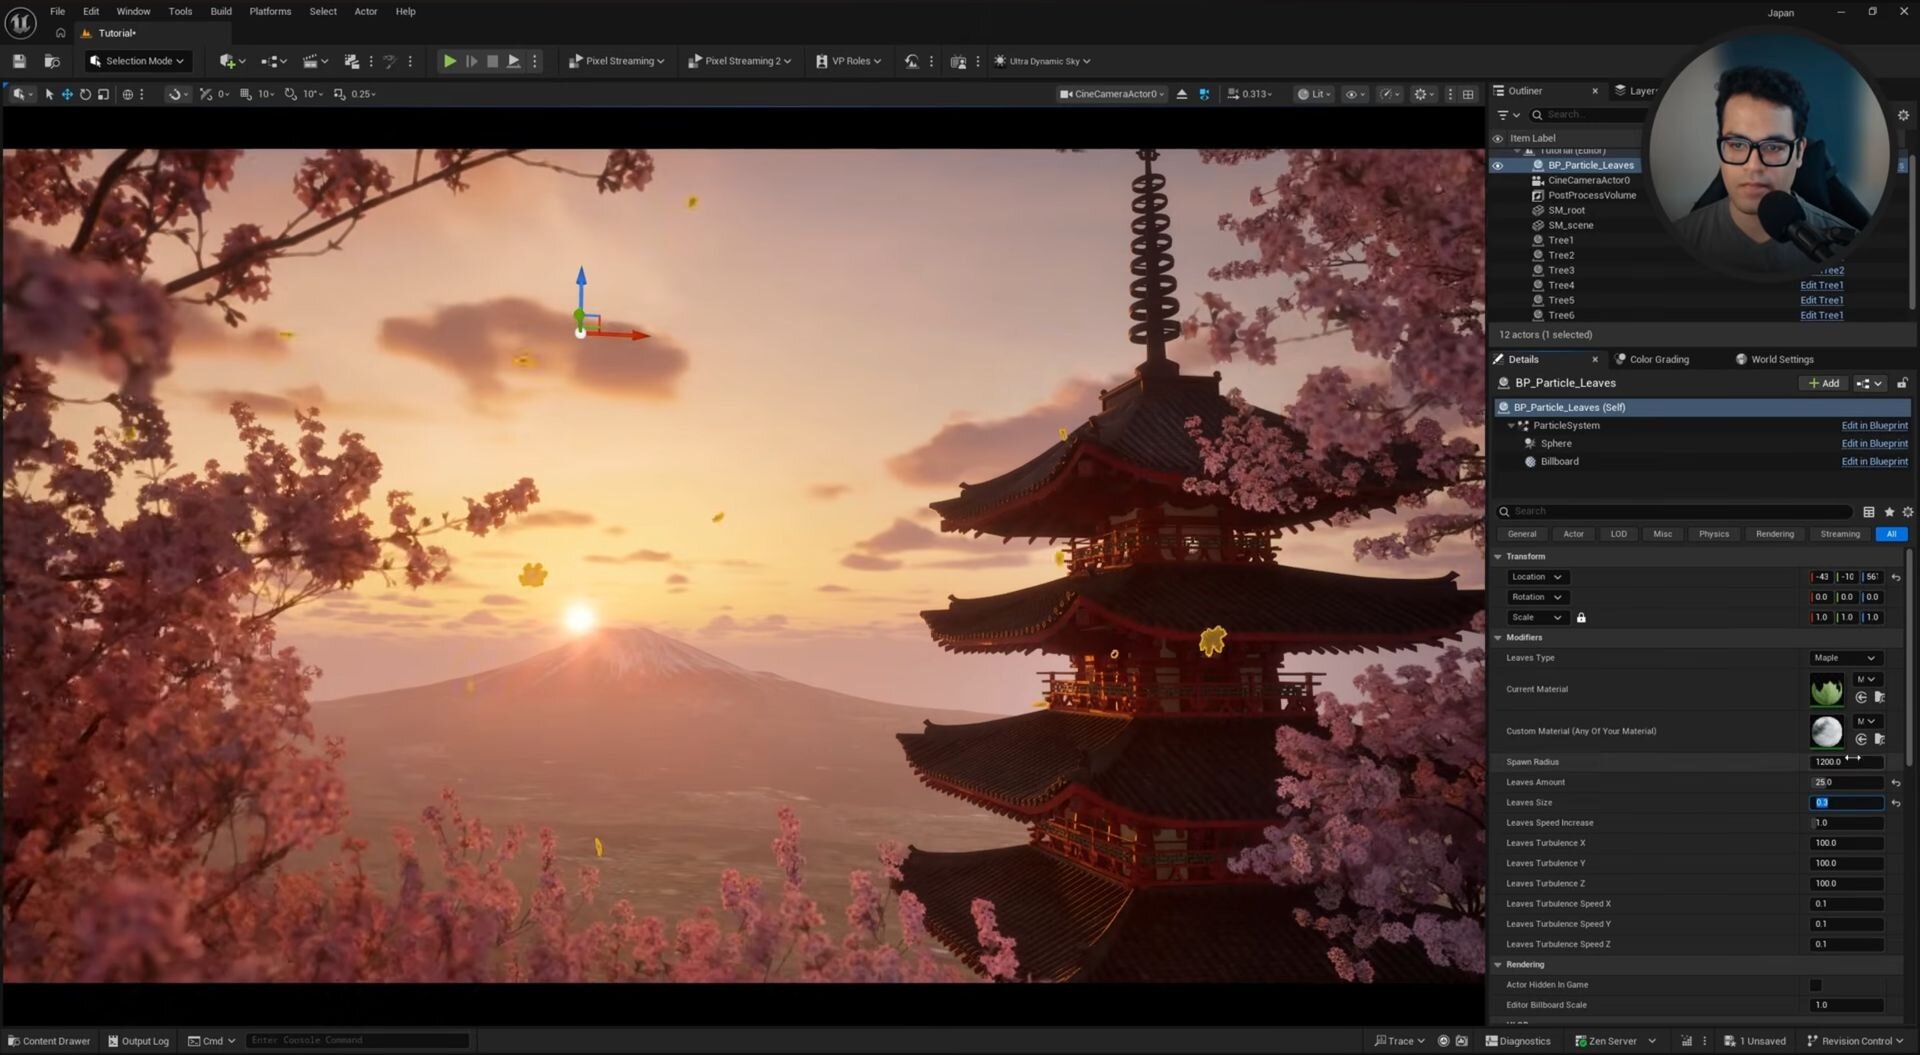Toggle the All filter in Details
The image size is (1920, 1055).
tap(1890, 534)
